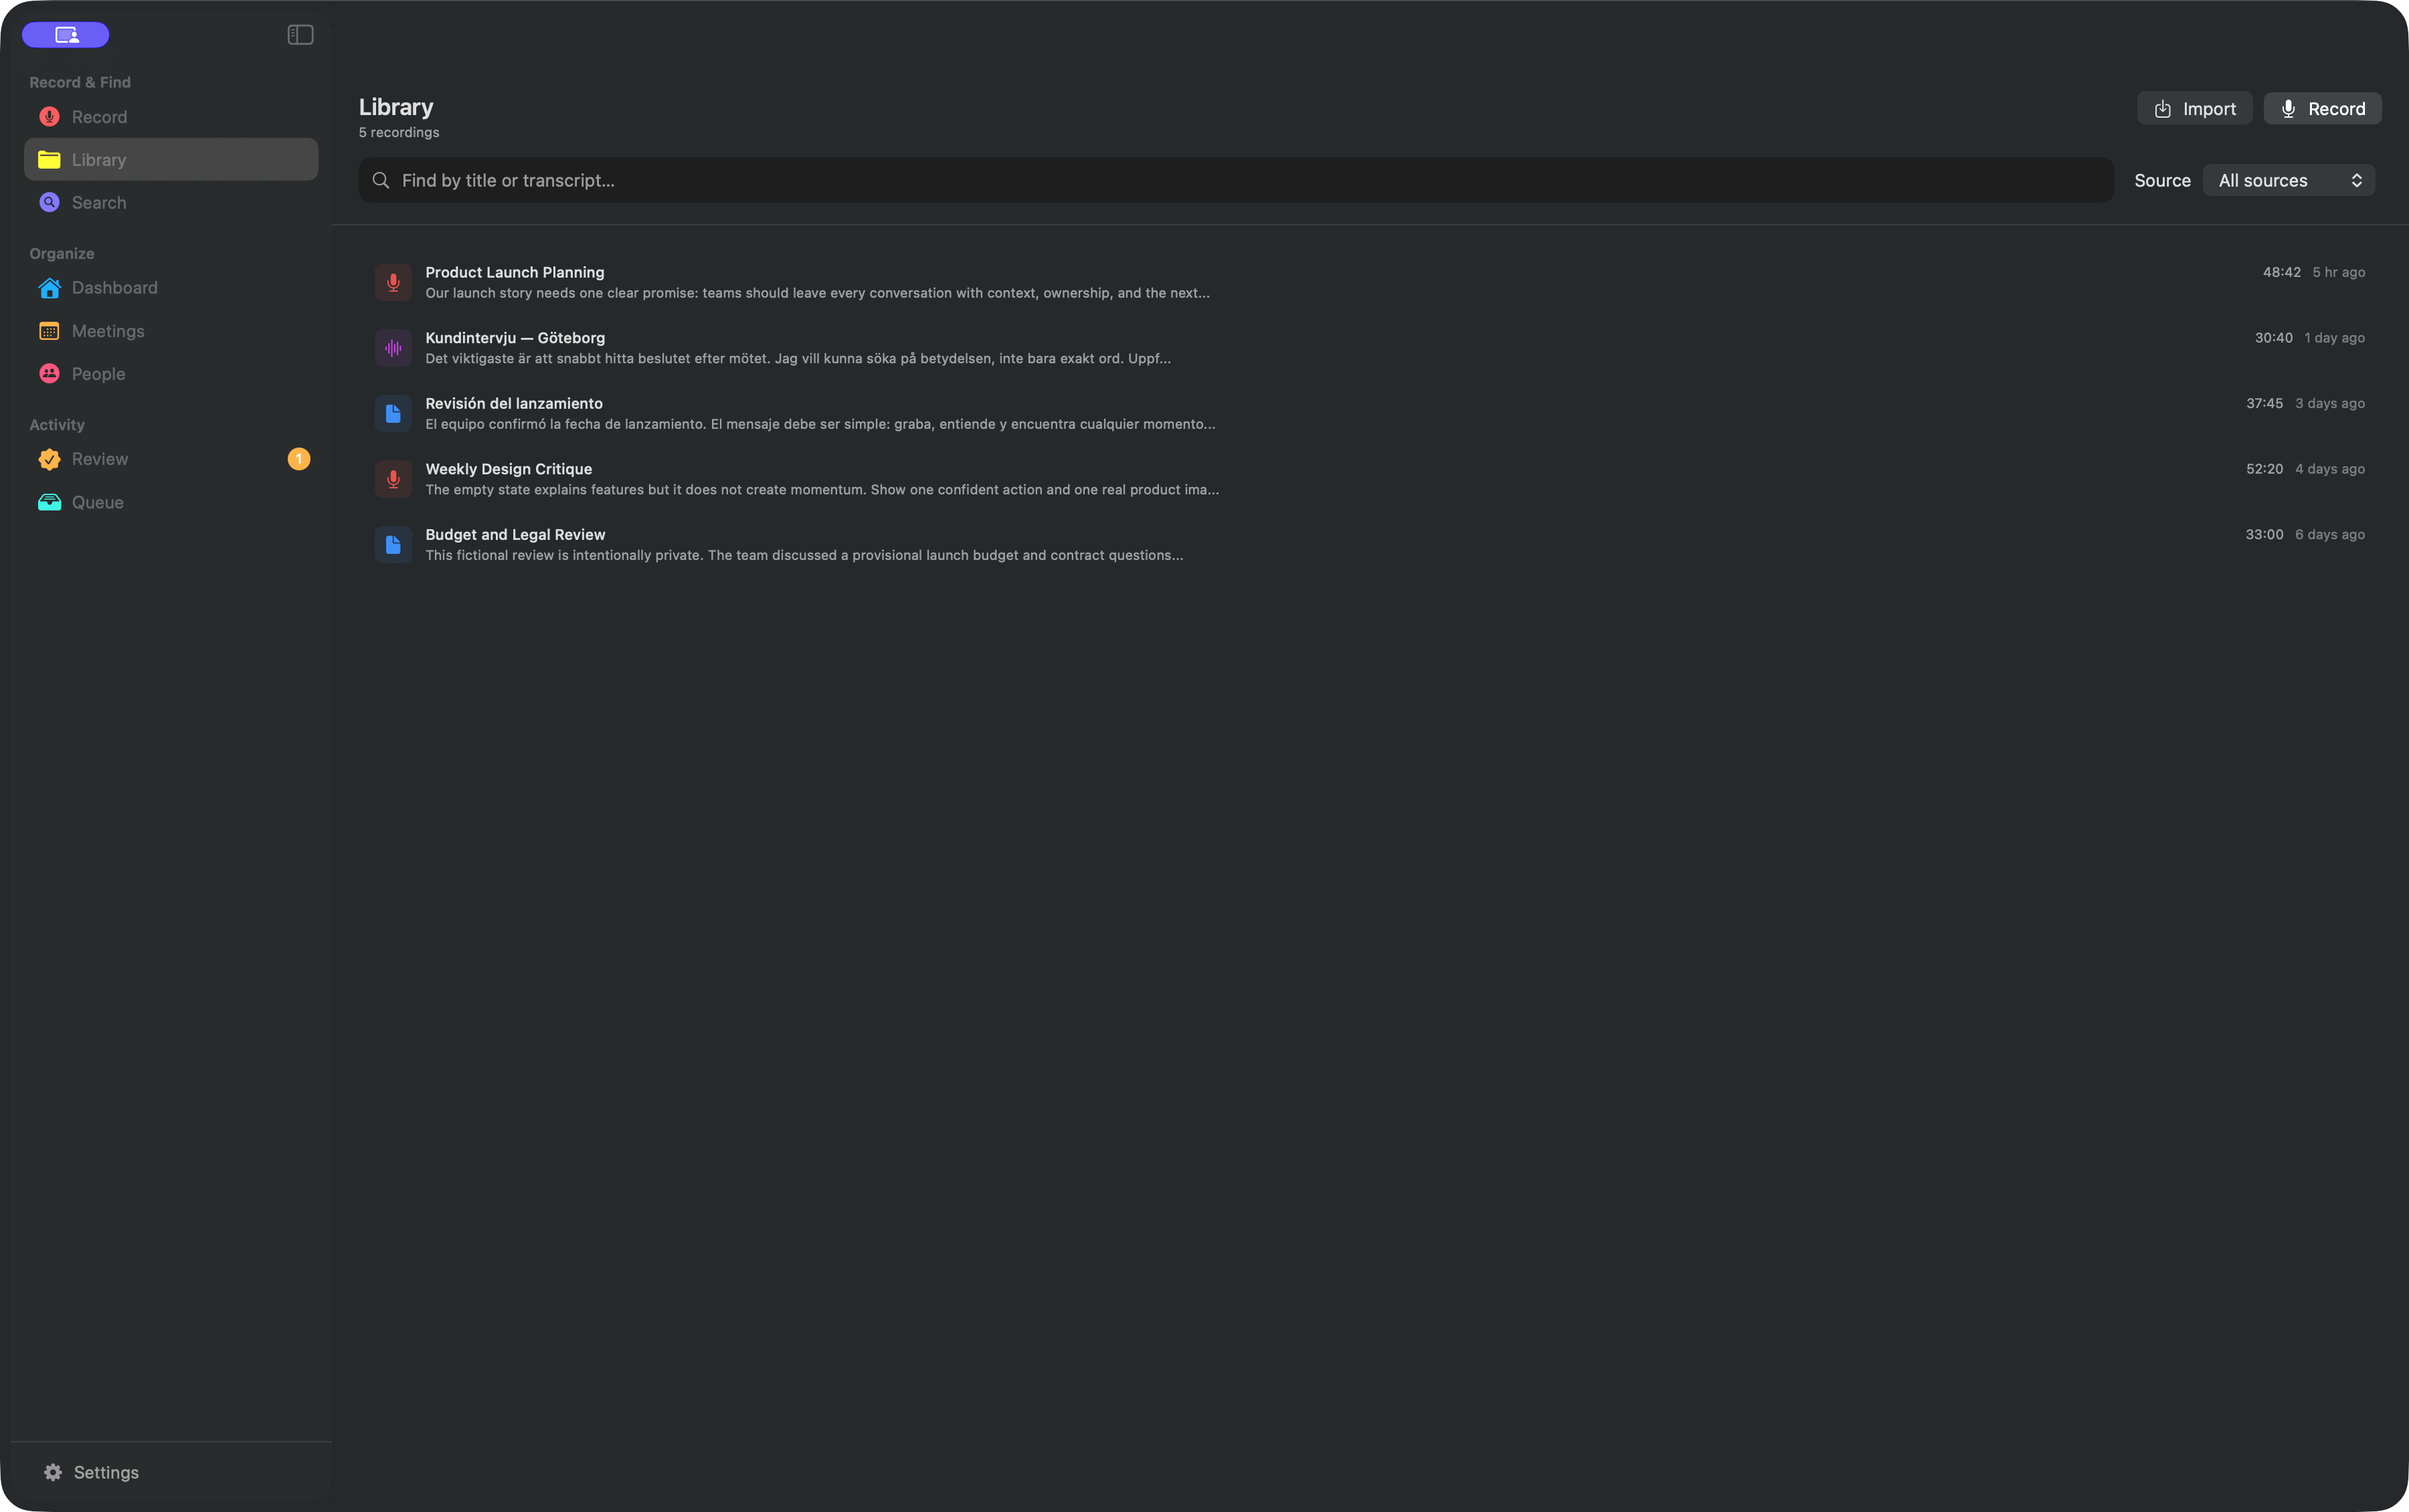The height and width of the screenshot is (1512, 2409).
Task: Expand the All sources dropdown
Action: 2289,180
